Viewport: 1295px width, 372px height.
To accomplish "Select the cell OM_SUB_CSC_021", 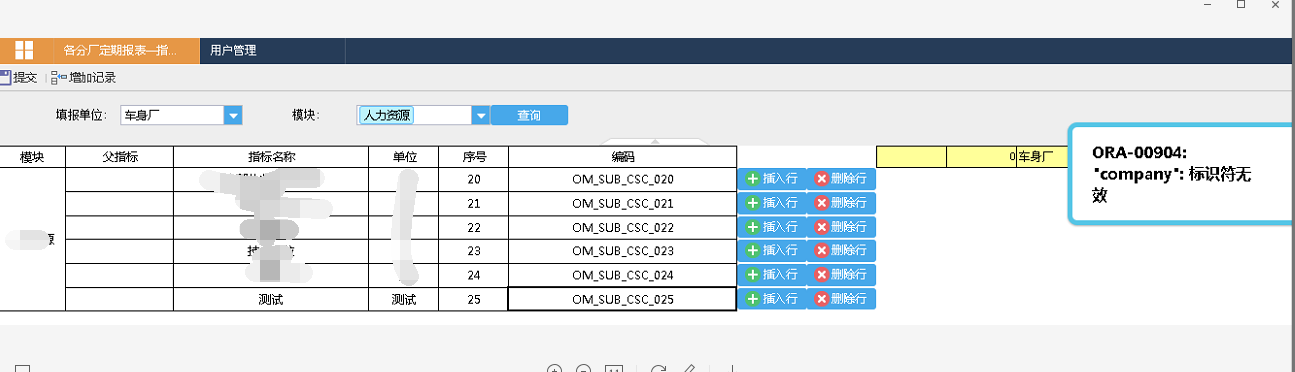I will coord(622,203).
